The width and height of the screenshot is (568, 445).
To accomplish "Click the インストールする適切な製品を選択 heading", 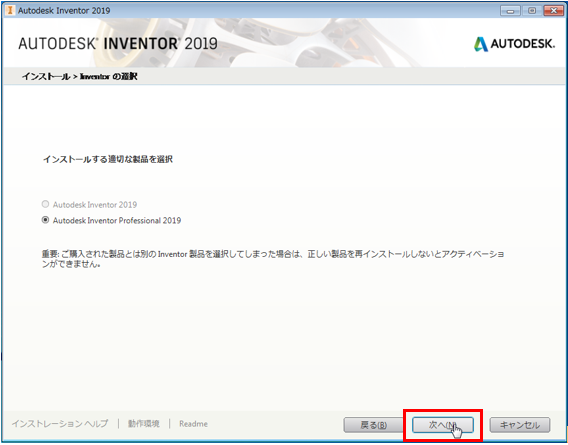I will 108,159.
